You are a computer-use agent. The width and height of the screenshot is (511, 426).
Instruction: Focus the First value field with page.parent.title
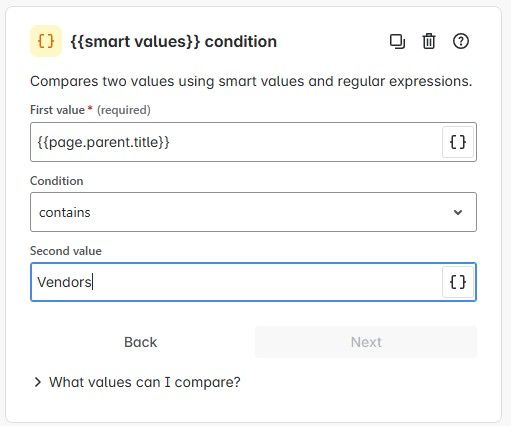[236, 142]
